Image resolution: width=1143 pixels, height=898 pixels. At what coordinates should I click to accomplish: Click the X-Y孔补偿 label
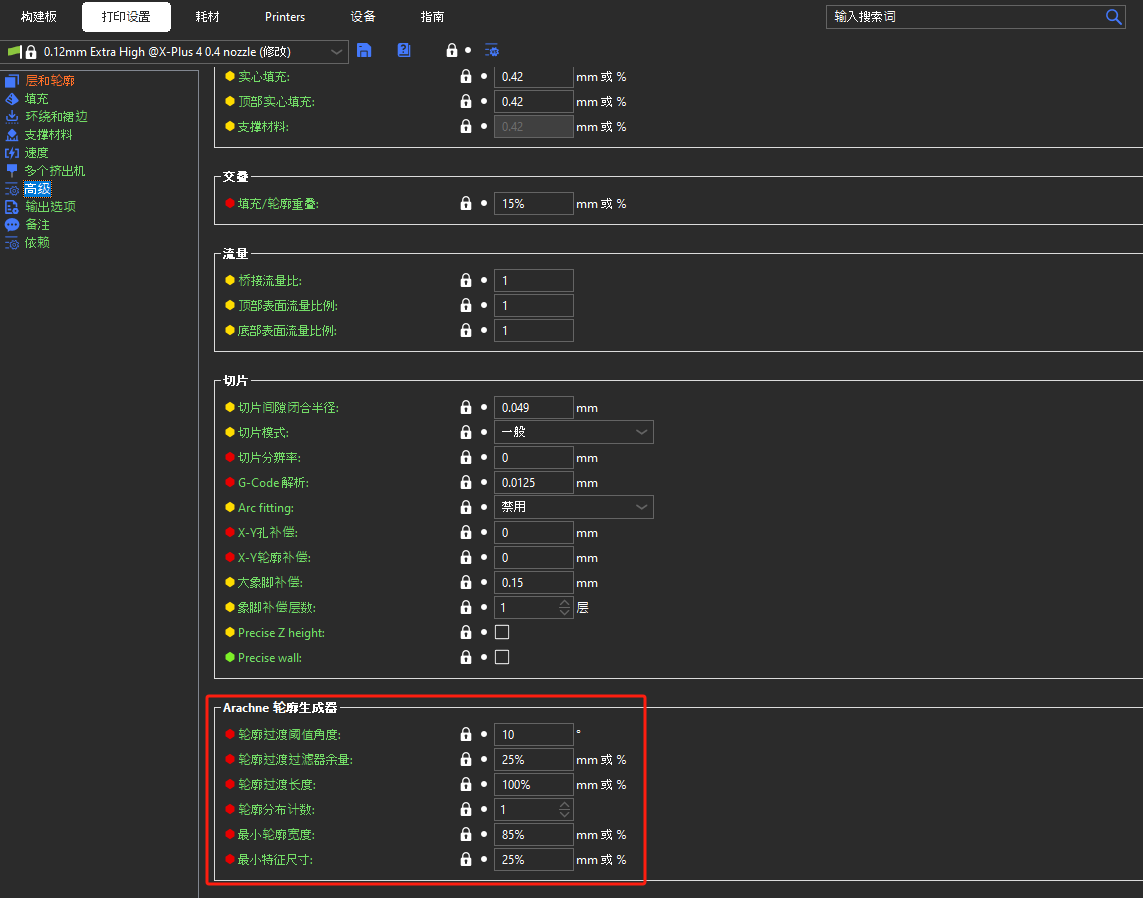tap(268, 533)
